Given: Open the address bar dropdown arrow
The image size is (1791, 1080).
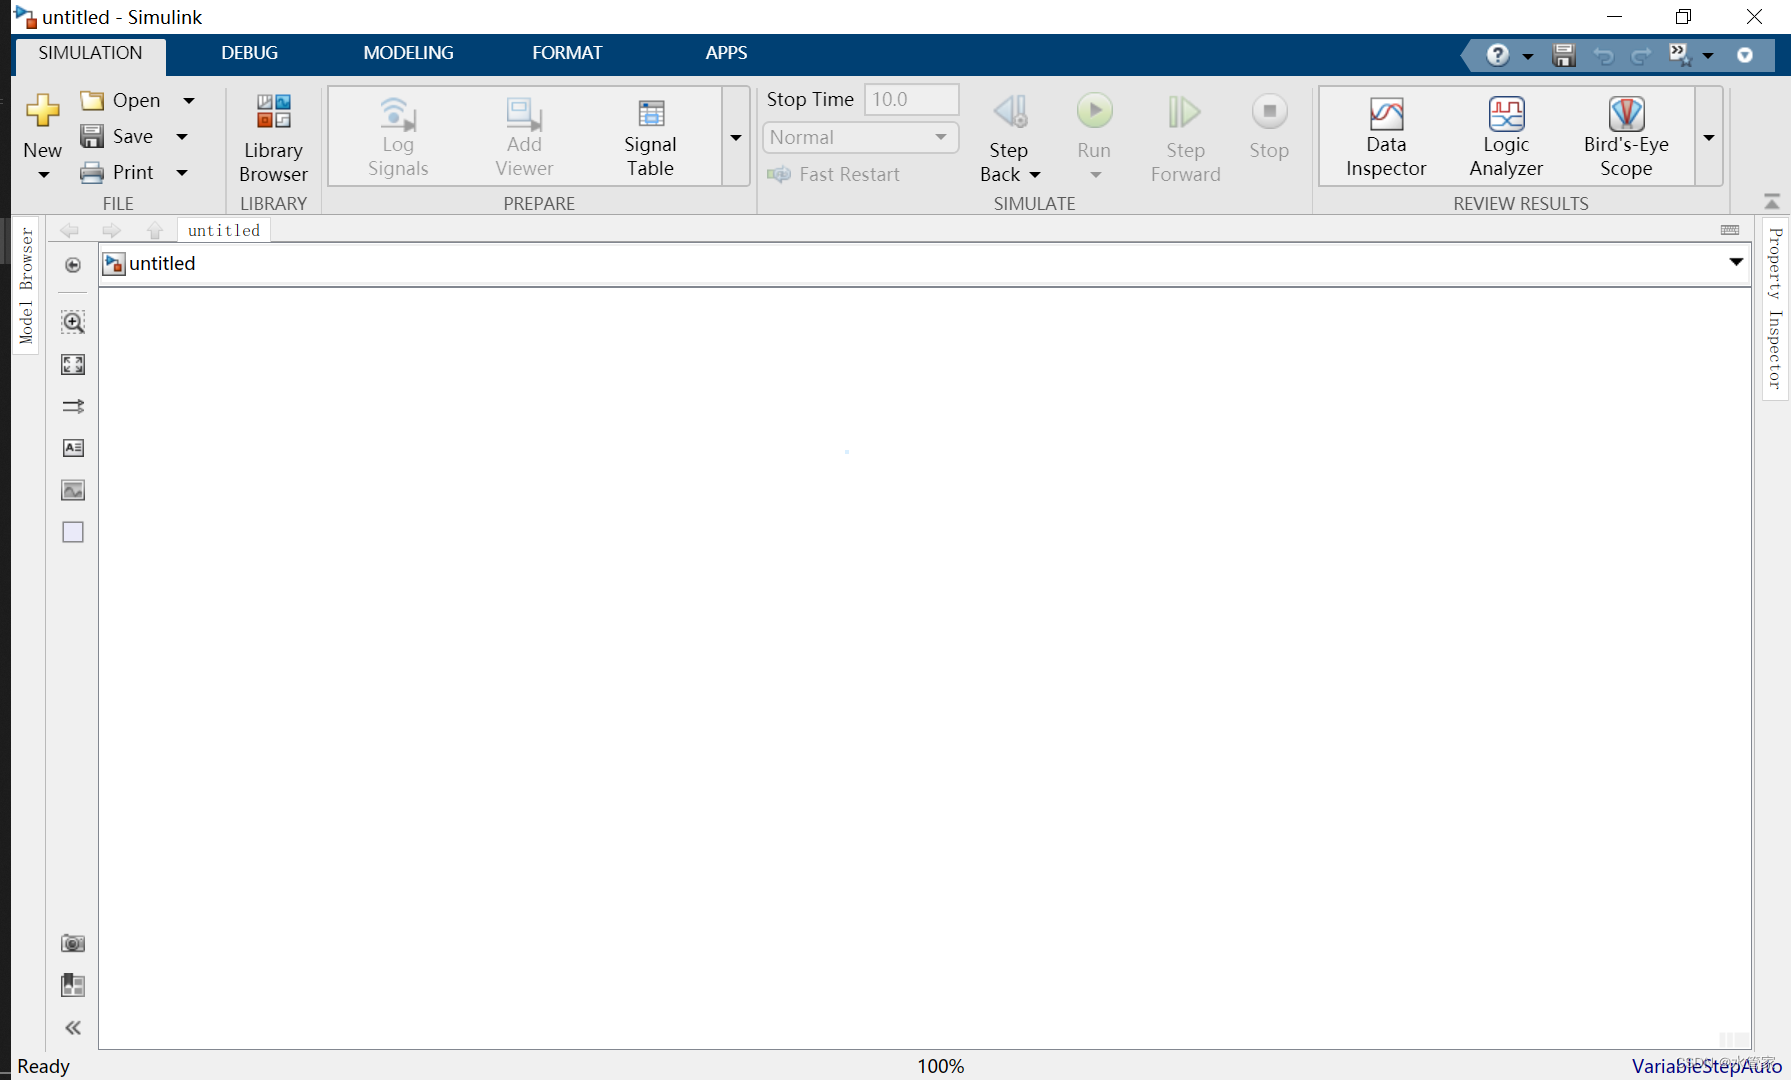Looking at the screenshot, I should pyautogui.click(x=1736, y=262).
